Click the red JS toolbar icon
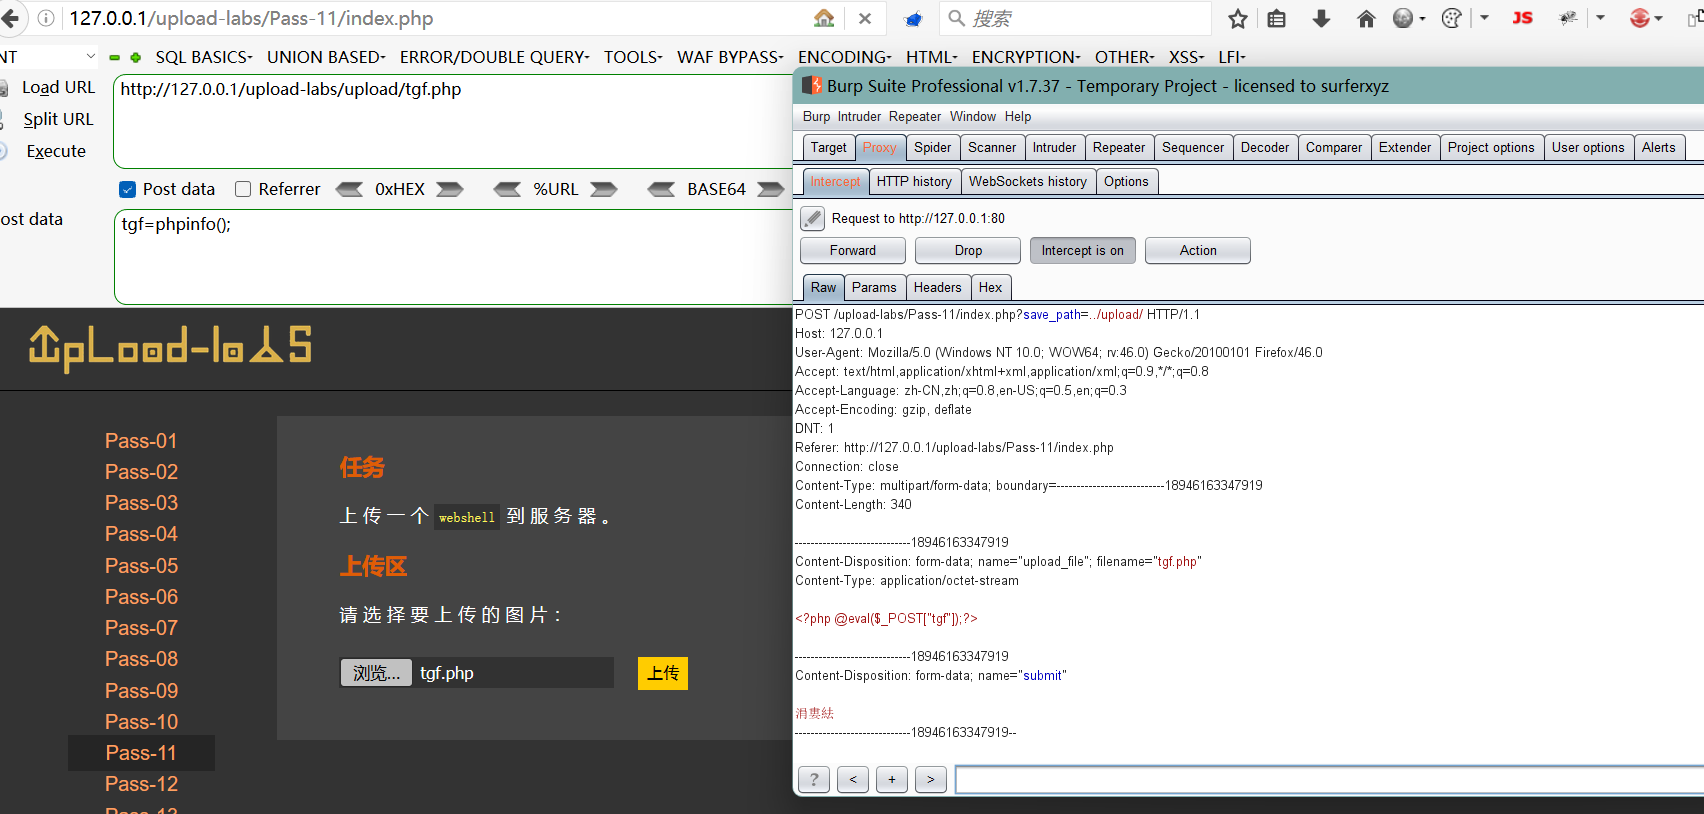Image resolution: width=1704 pixels, height=814 pixels. pyautogui.click(x=1522, y=18)
